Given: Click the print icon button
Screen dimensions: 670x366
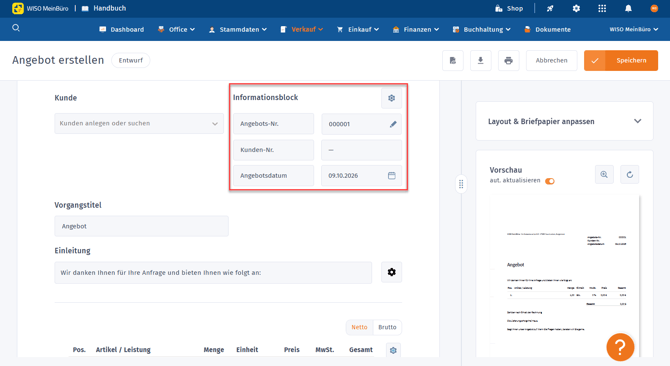Looking at the screenshot, I should (x=508, y=61).
